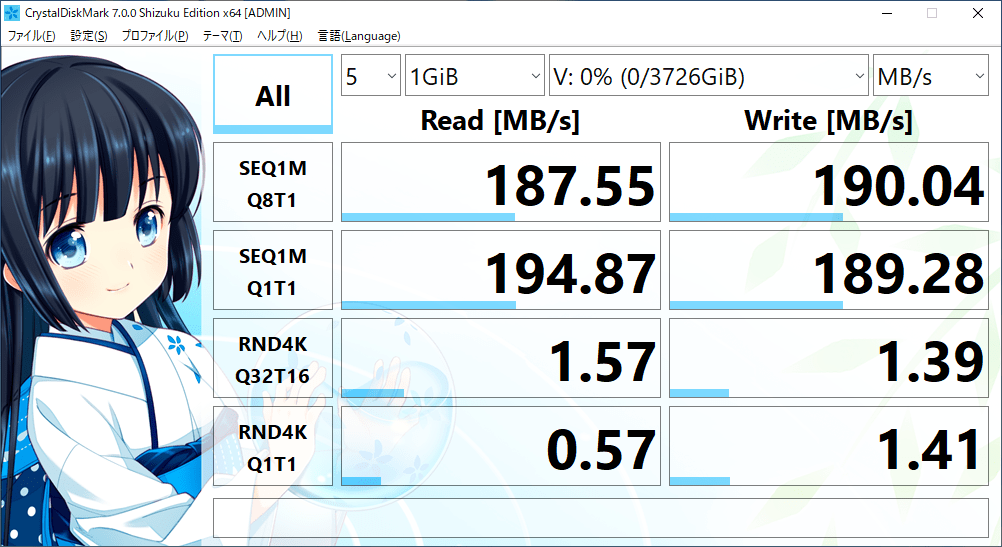1002x547 pixels.
Task: Start all benchmarks with the All button
Action: (273, 94)
